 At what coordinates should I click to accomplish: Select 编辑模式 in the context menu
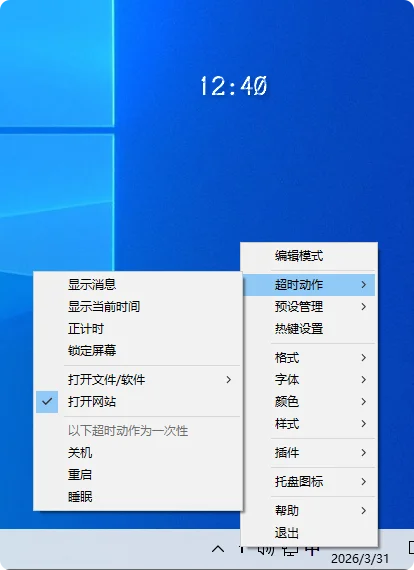tap(309, 256)
